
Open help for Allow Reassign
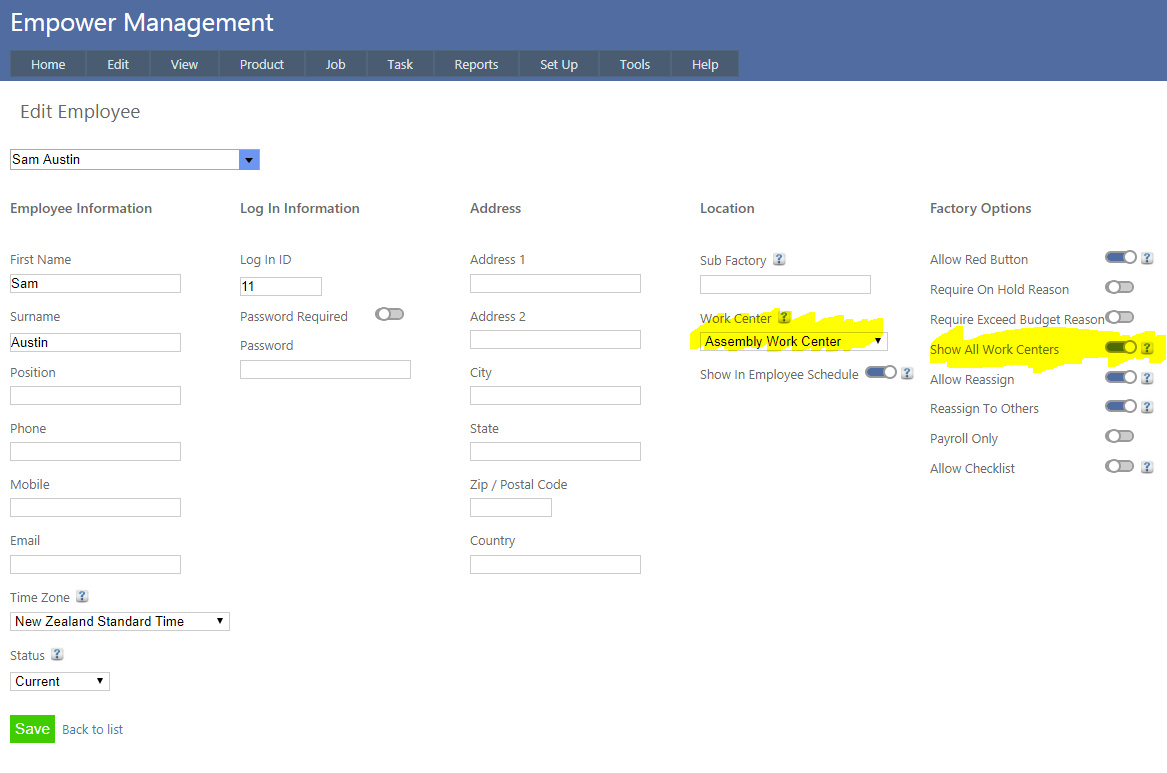click(x=1147, y=378)
